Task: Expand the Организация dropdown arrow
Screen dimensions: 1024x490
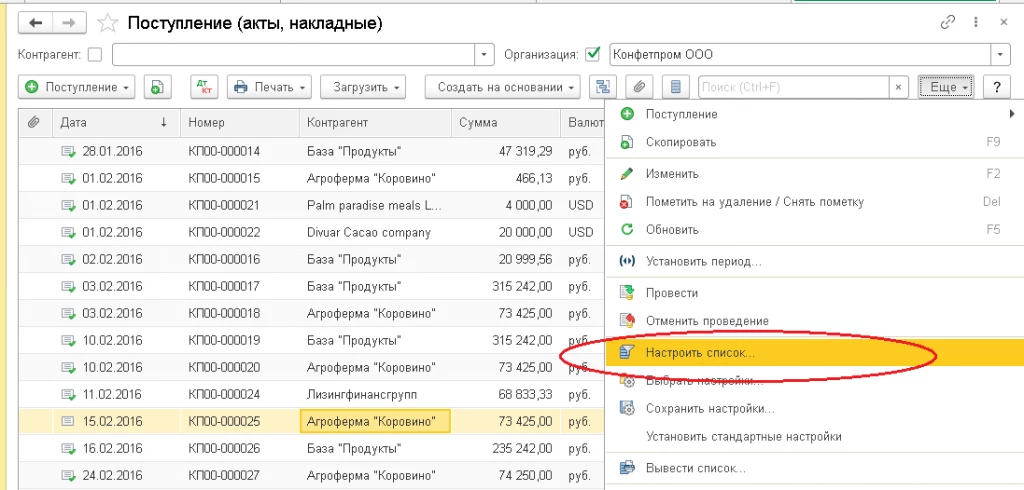Action: coord(1000,55)
